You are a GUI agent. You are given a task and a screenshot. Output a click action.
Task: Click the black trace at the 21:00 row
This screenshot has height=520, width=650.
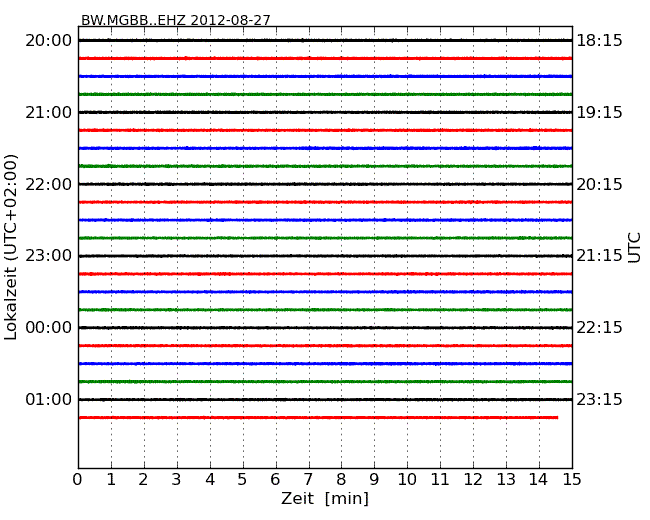tap(325, 112)
